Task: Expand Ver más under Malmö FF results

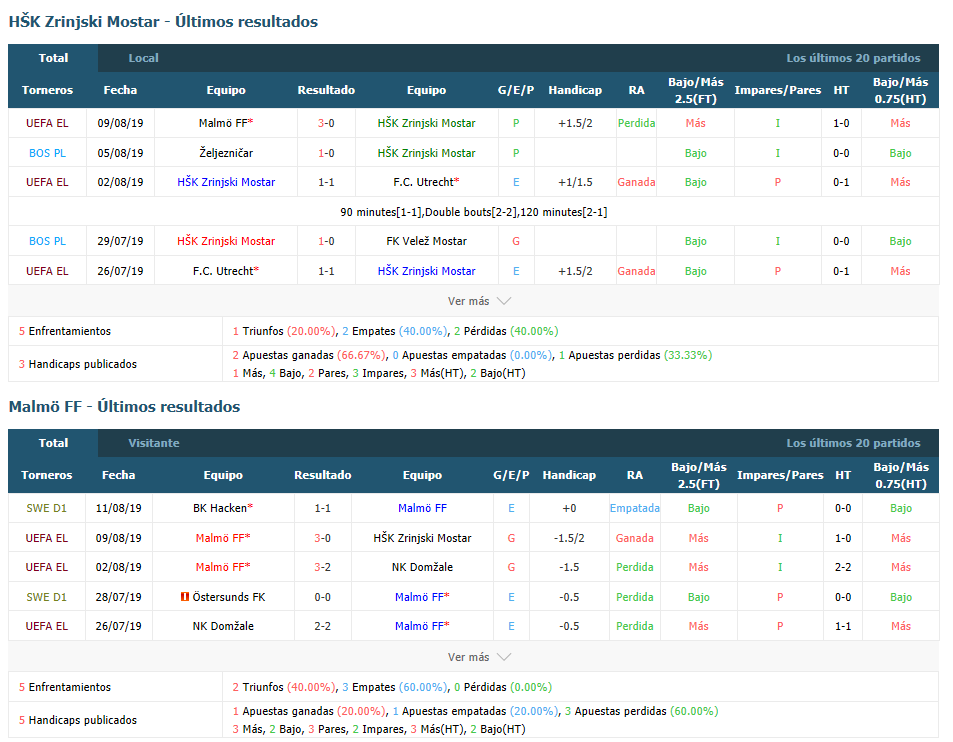Action: click(x=479, y=657)
